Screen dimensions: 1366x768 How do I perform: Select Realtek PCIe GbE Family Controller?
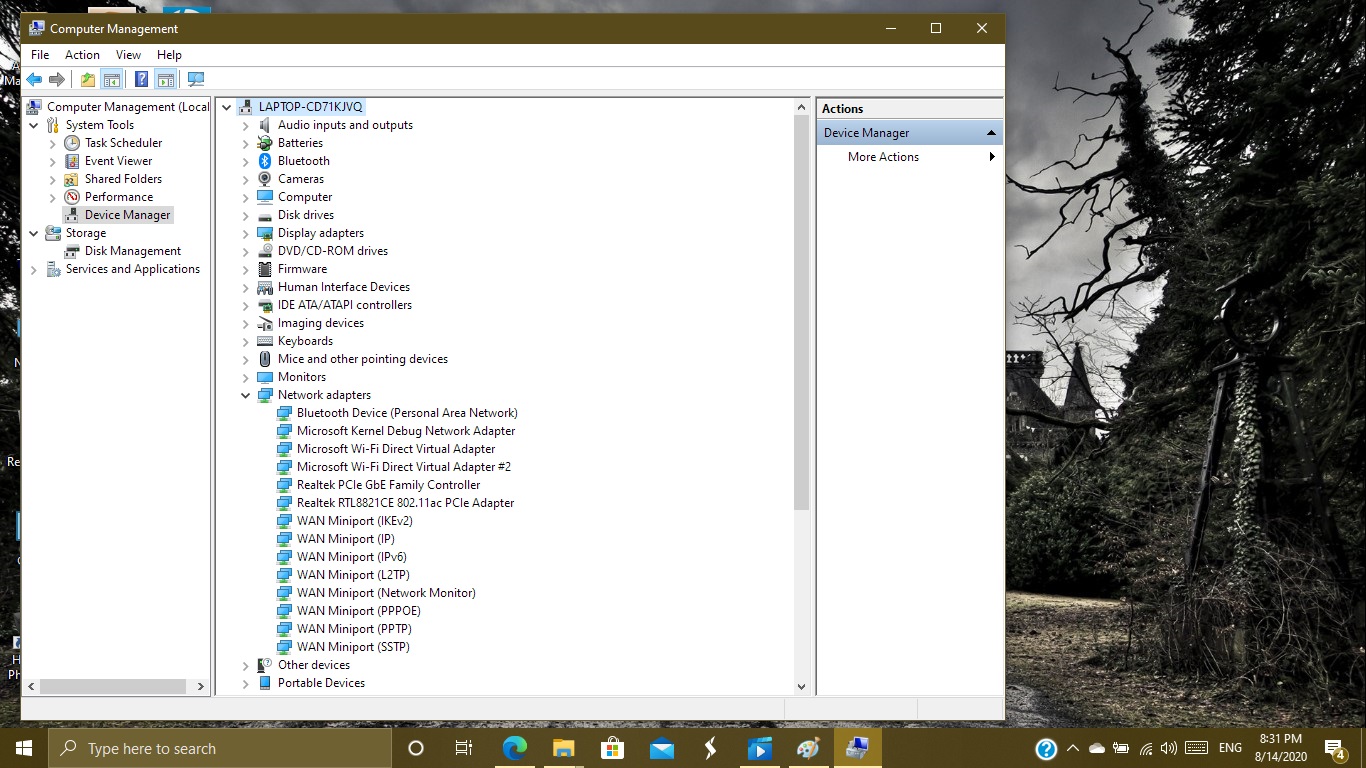point(388,485)
